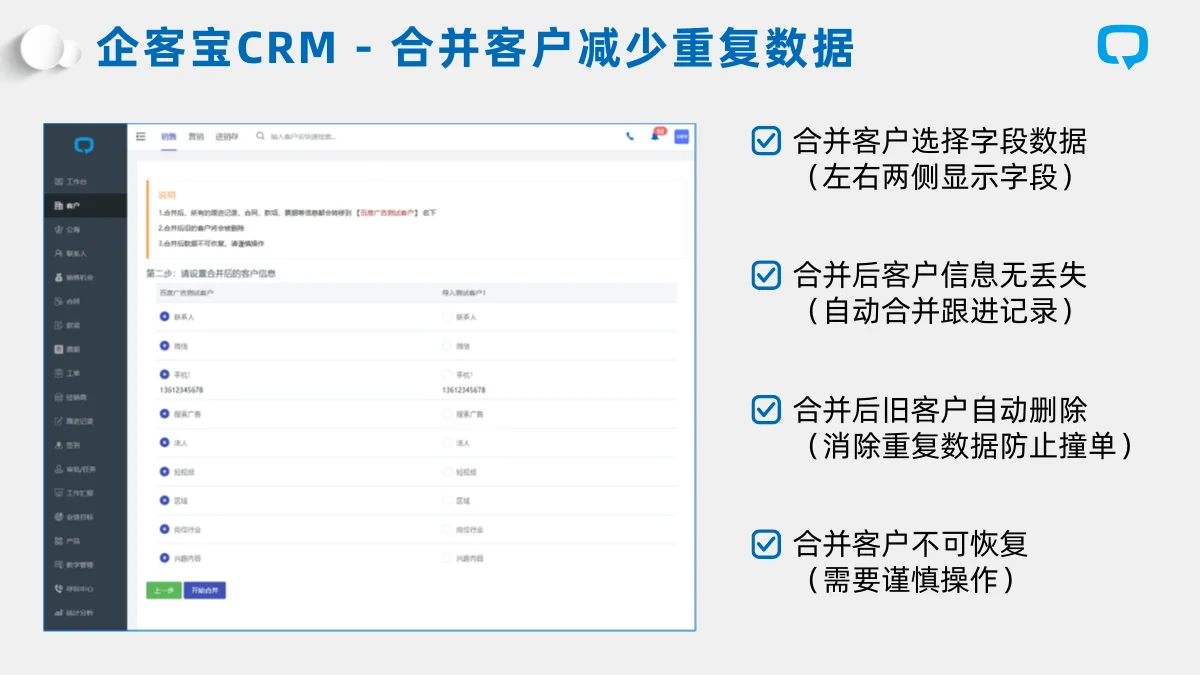Viewport: 1200px width, 675px height.
Task: Select 区域 radio under 导入测试客户1
Action: tap(447, 500)
